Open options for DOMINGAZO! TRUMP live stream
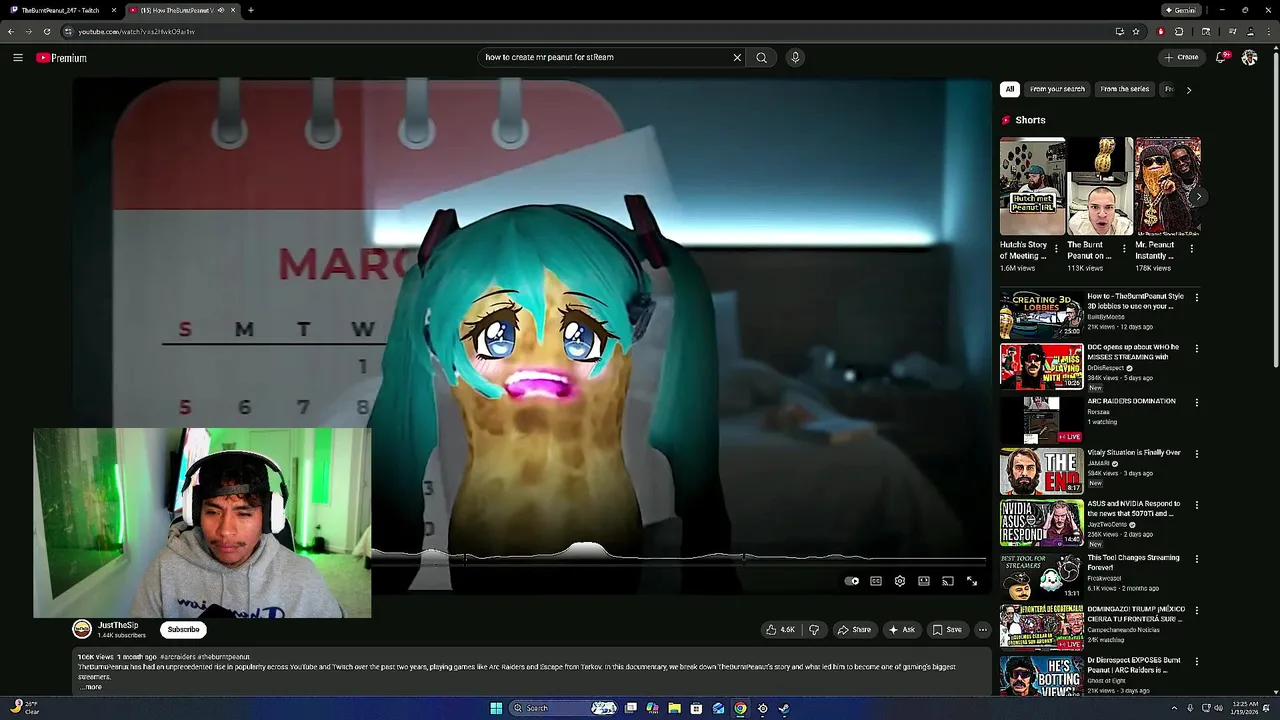1280x720 pixels. (1196, 611)
